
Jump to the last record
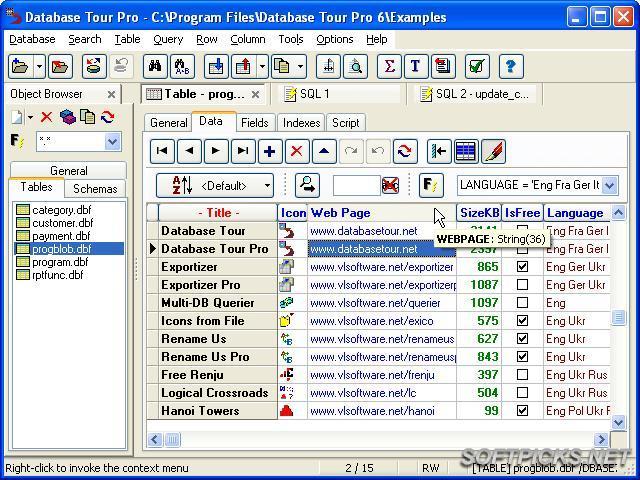coord(243,151)
